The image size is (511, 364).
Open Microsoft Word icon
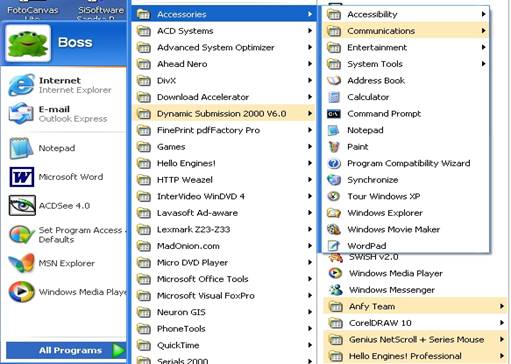[x=22, y=177]
